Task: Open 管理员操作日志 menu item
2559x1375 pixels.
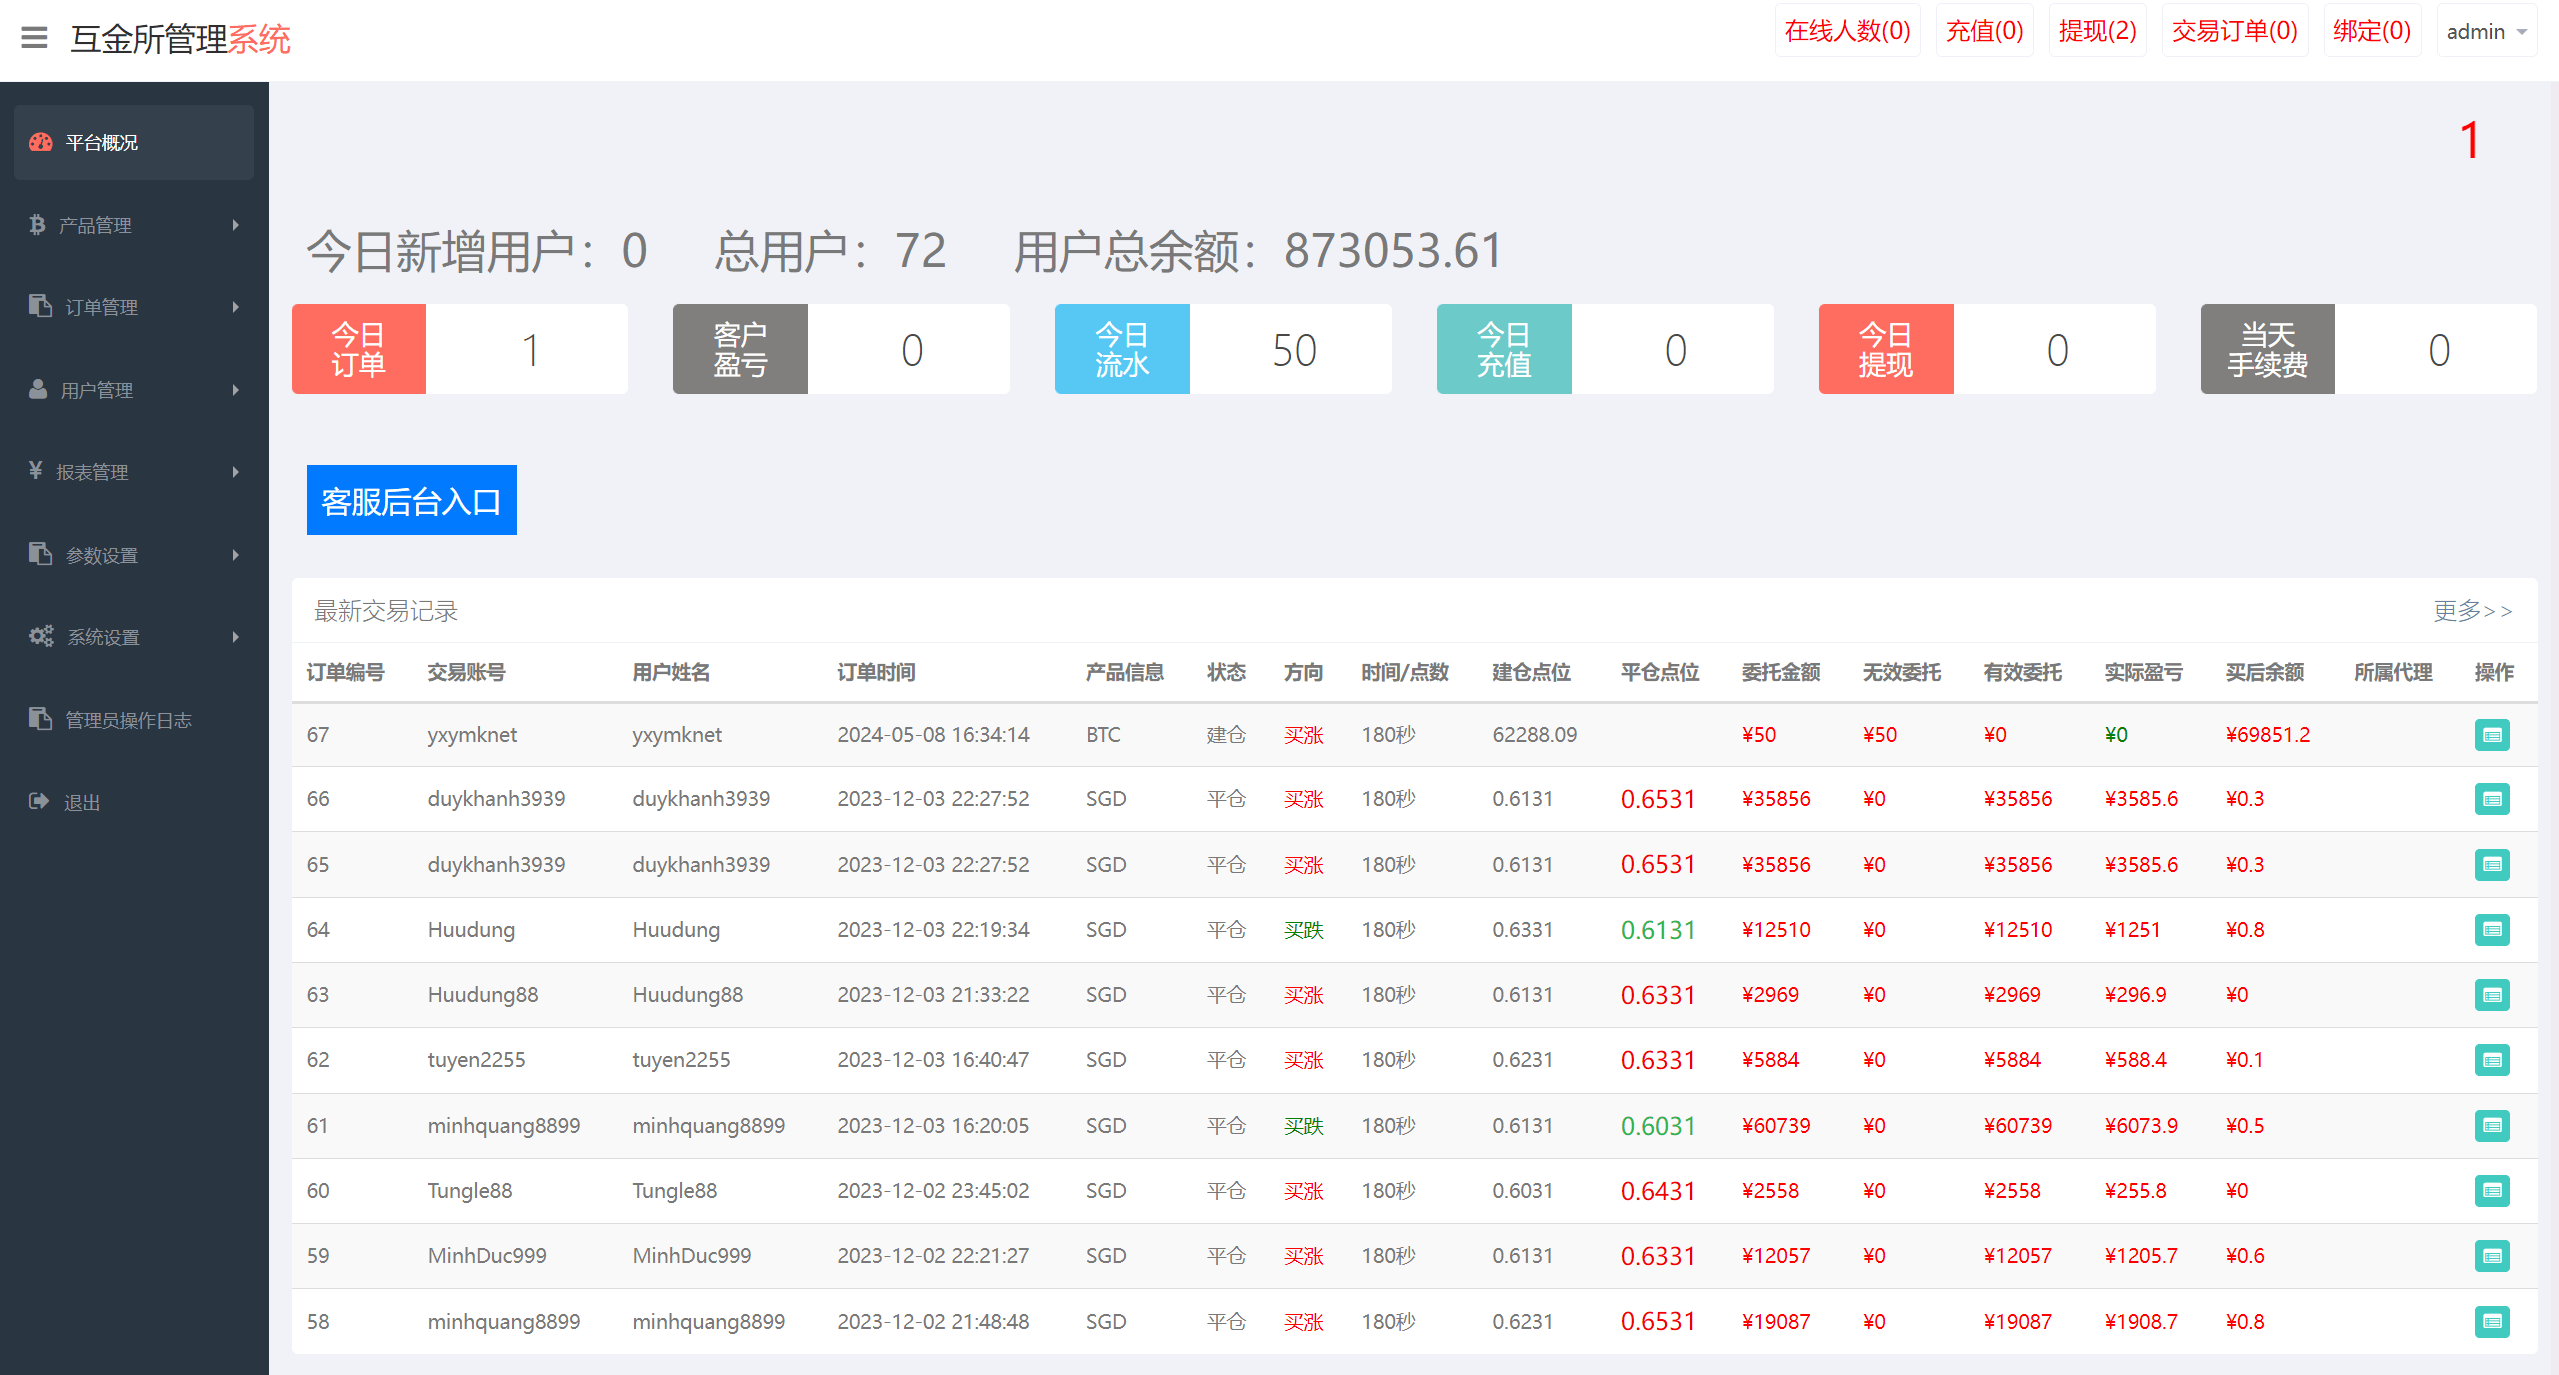Action: click(x=128, y=720)
